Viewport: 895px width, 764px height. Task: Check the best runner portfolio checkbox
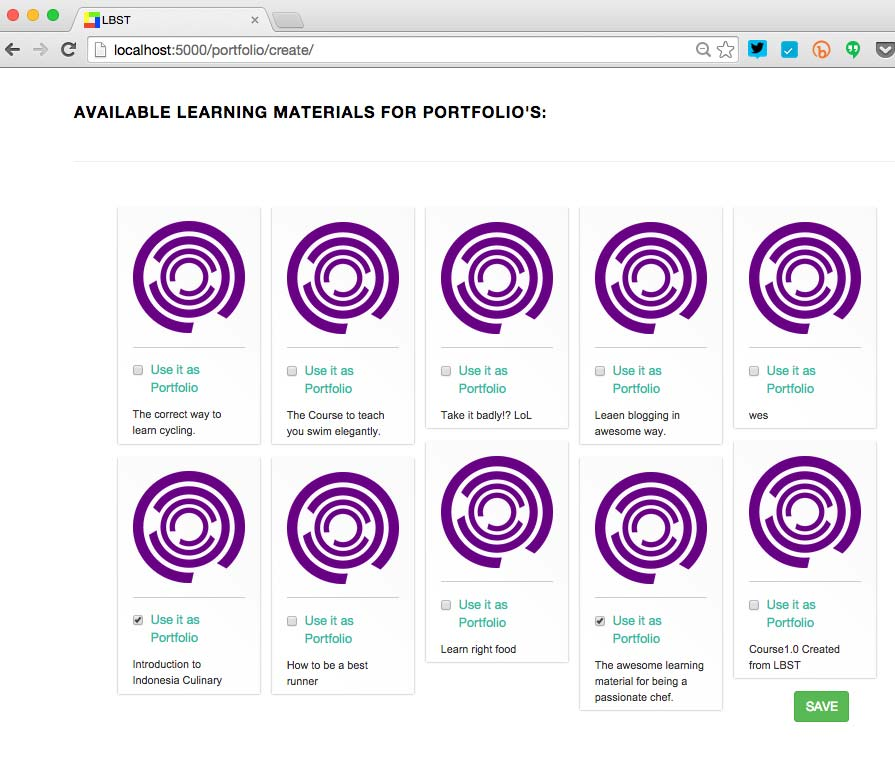[x=292, y=621]
